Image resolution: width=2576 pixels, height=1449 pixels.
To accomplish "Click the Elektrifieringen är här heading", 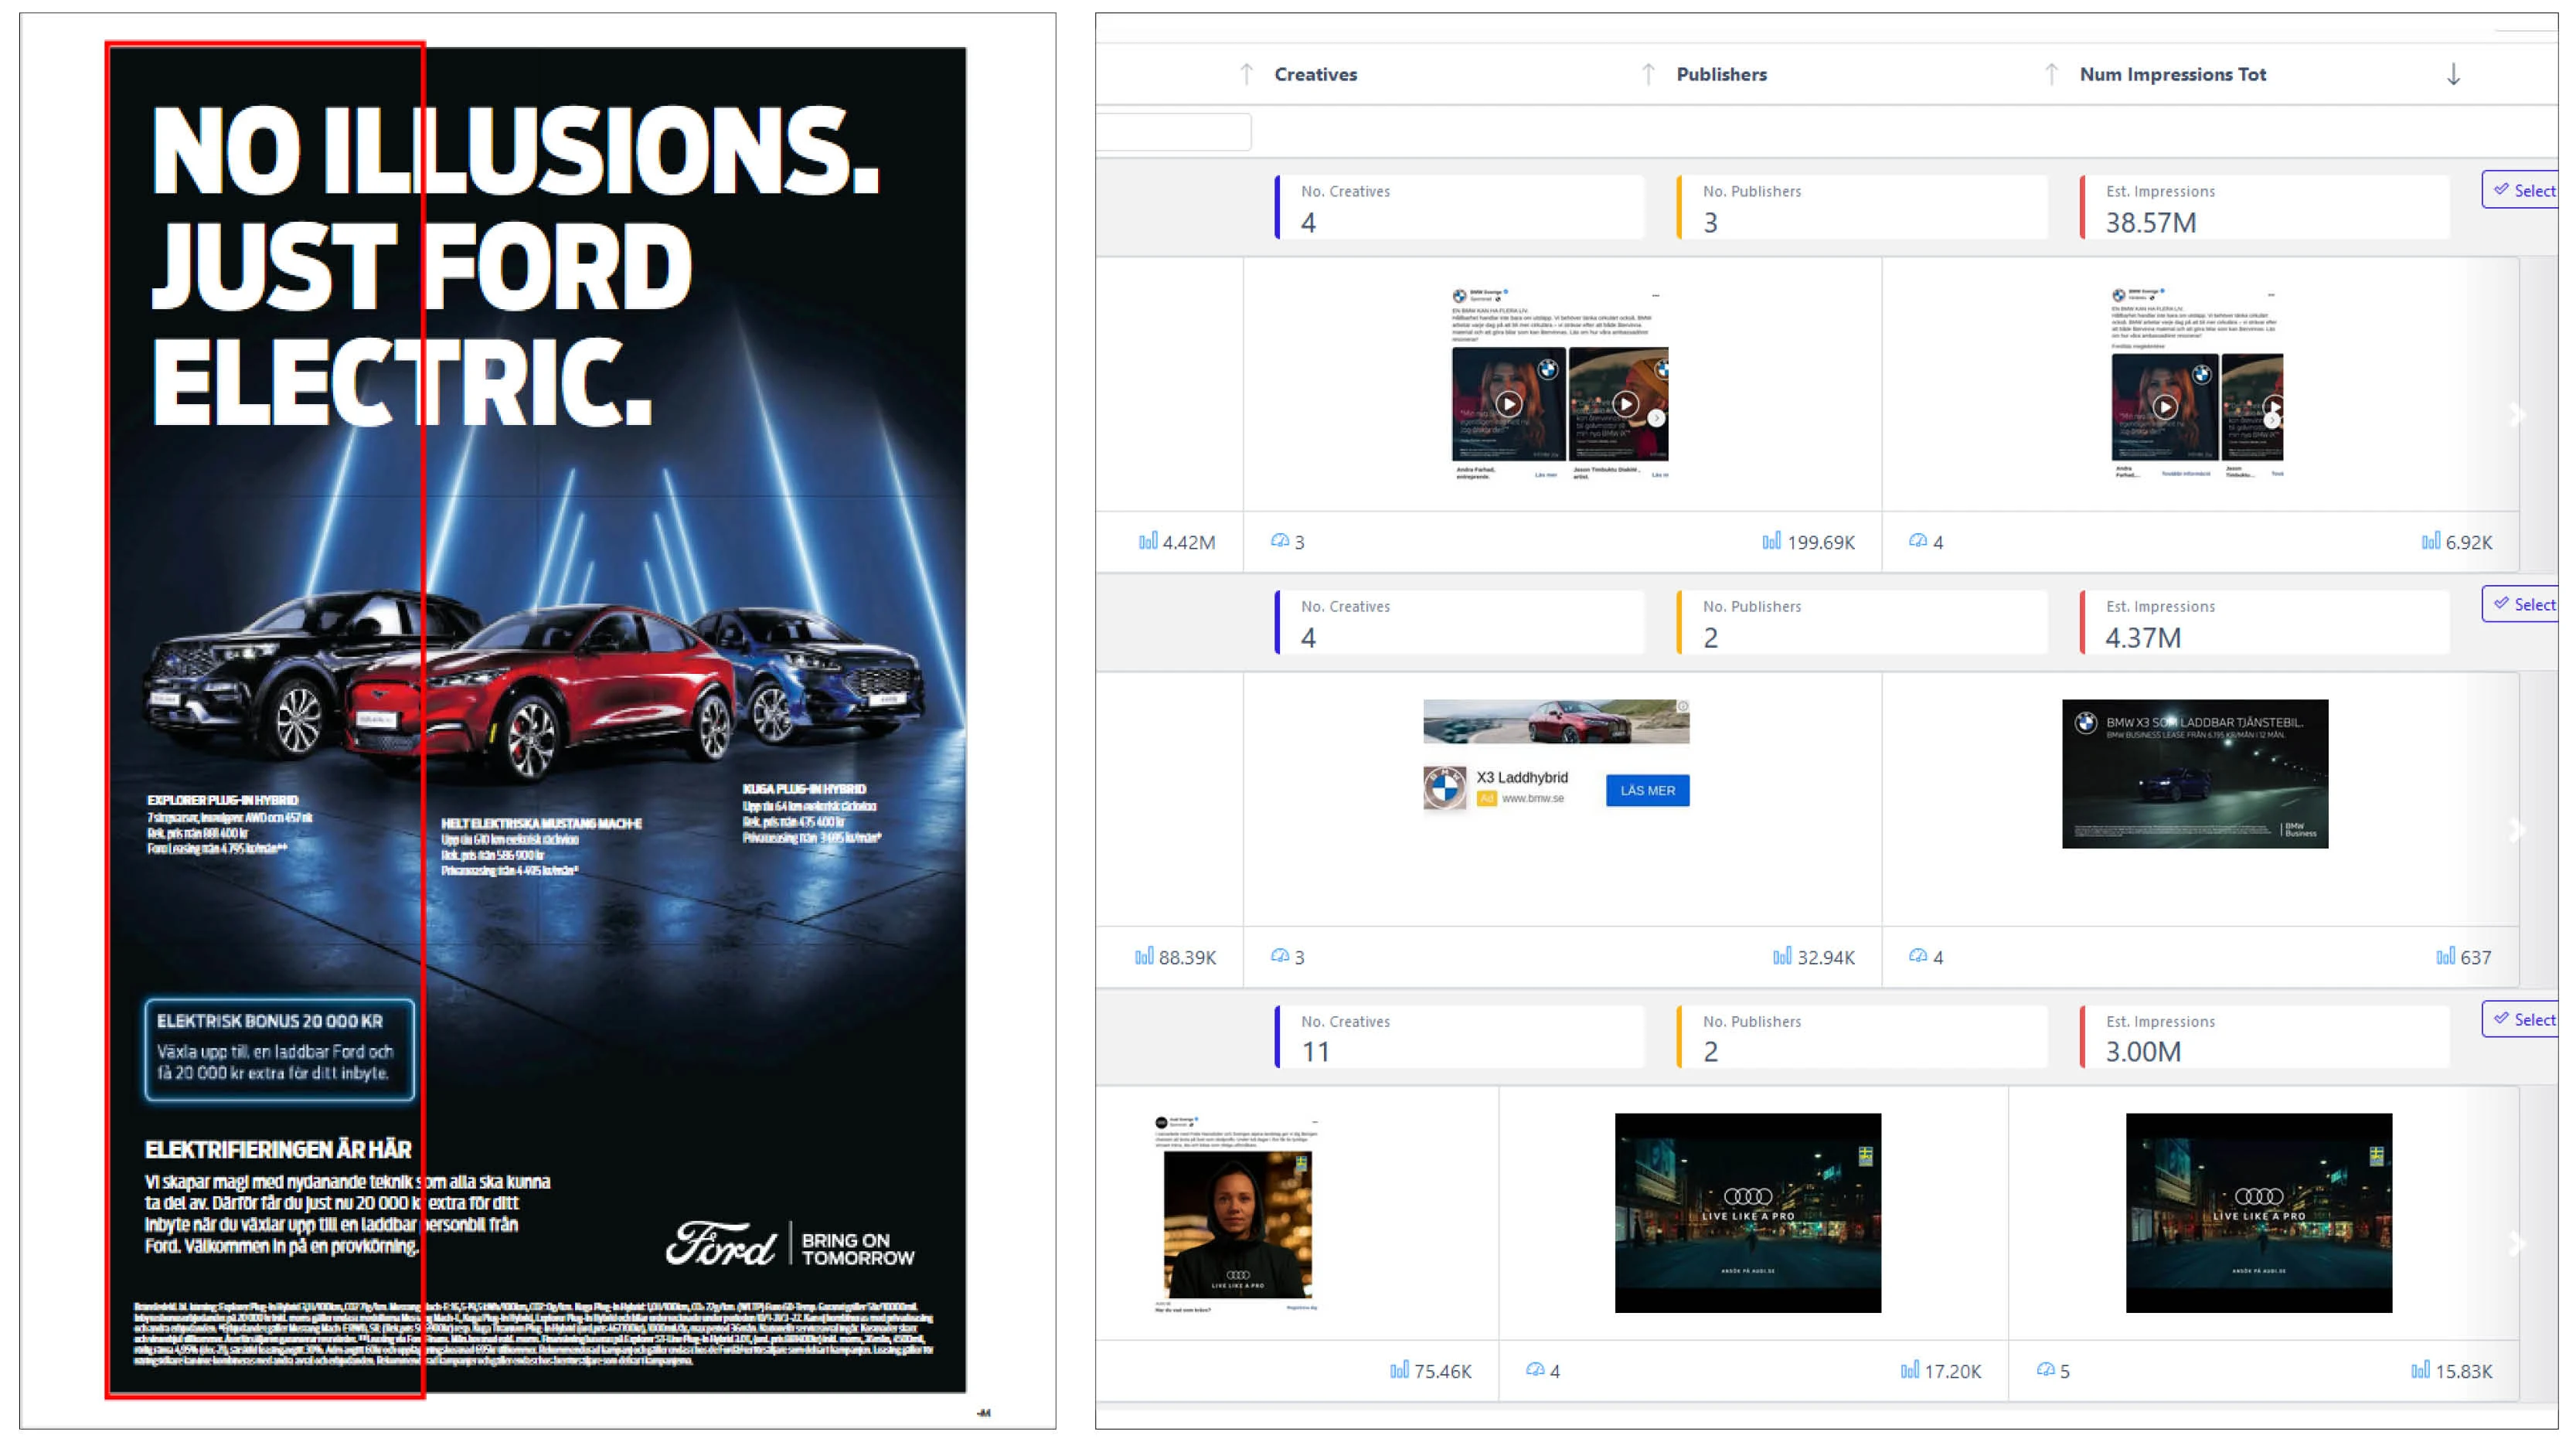I will click(x=278, y=1149).
